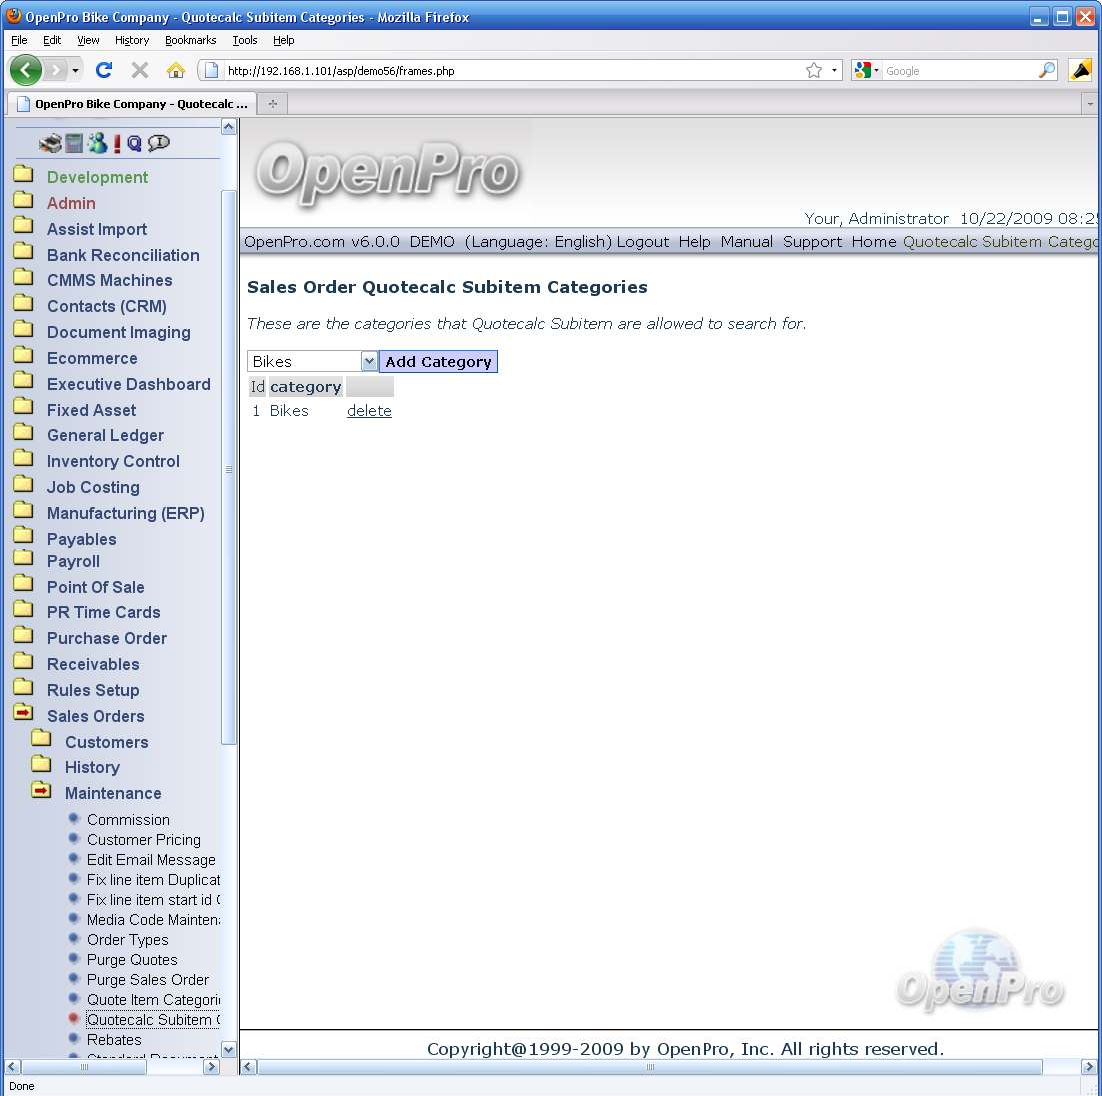The width and height of the screenshot is (1102, 1096).
Task: Click in the Google search box
Action: click(958, 71)
